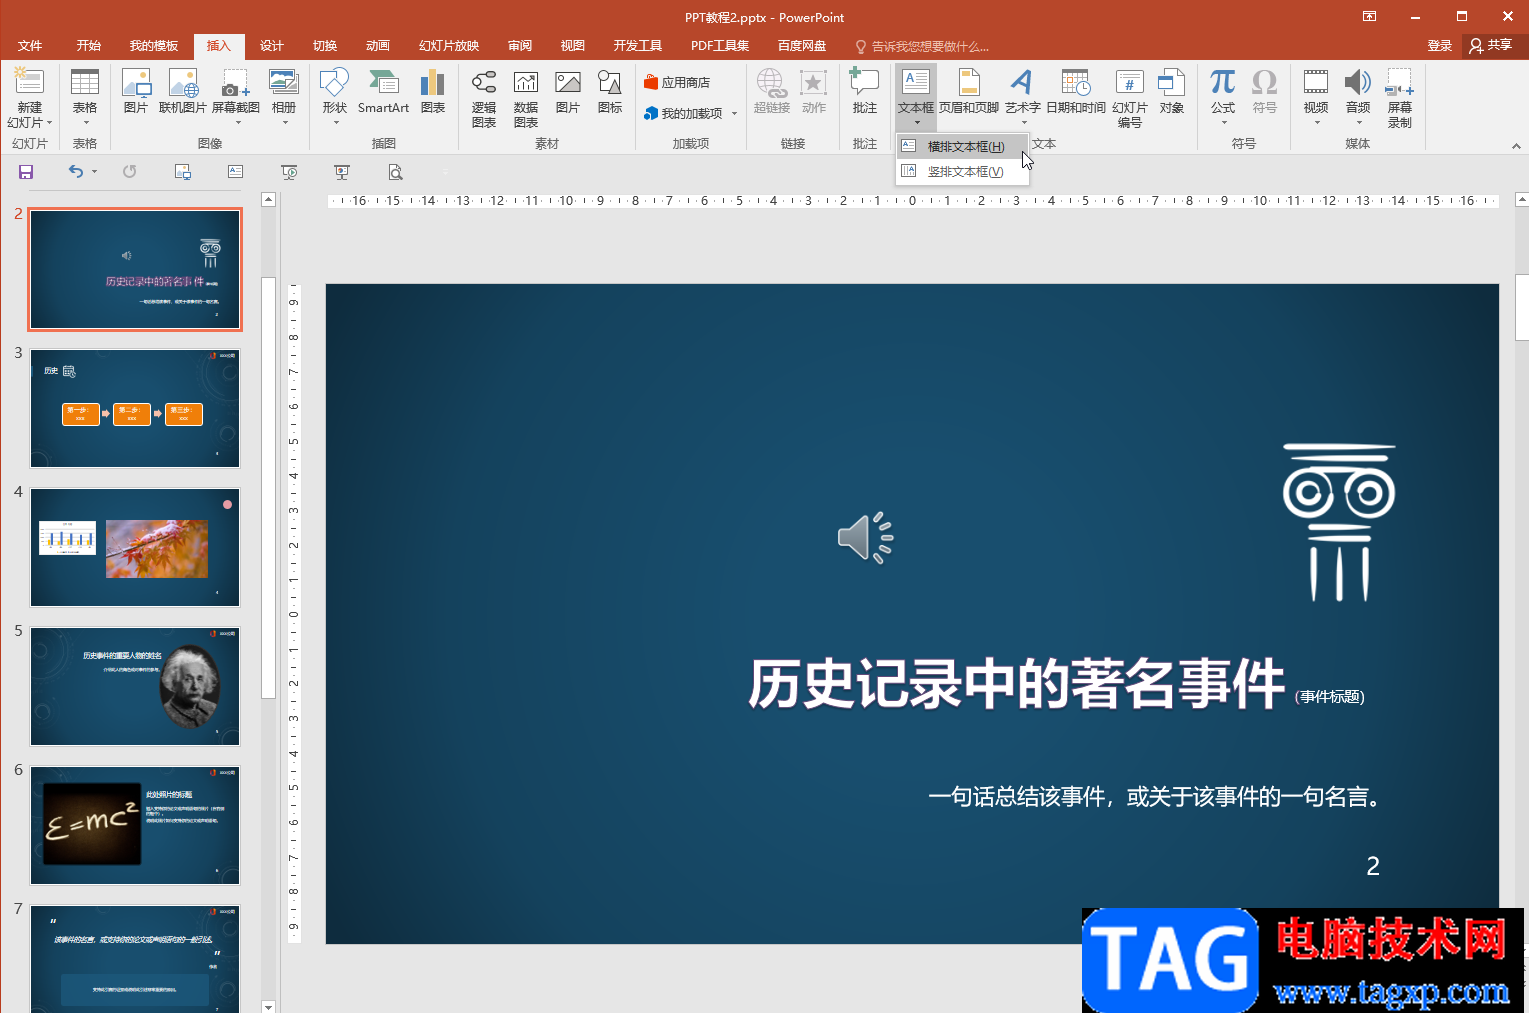Insert slide number 幻灯片编号

click(x=1130, y=99)
